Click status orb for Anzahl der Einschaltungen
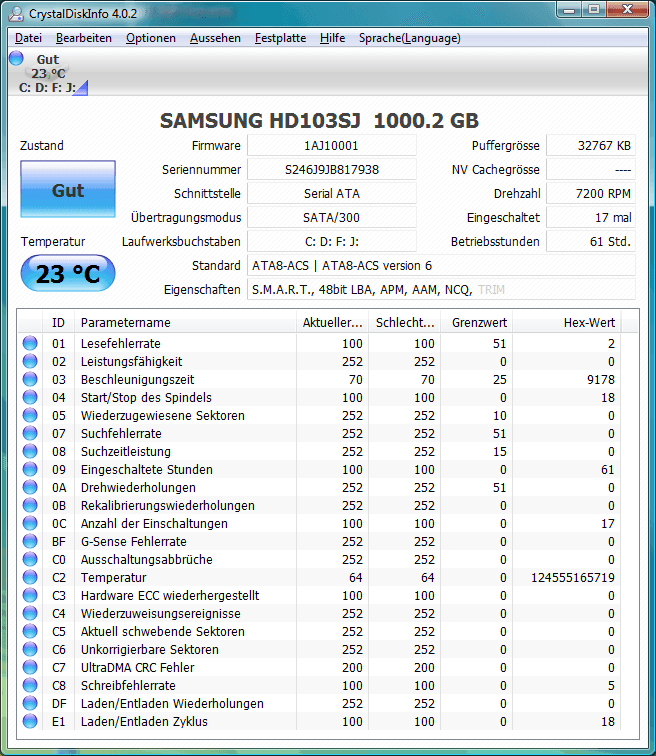656x756 pixels. 30,523
